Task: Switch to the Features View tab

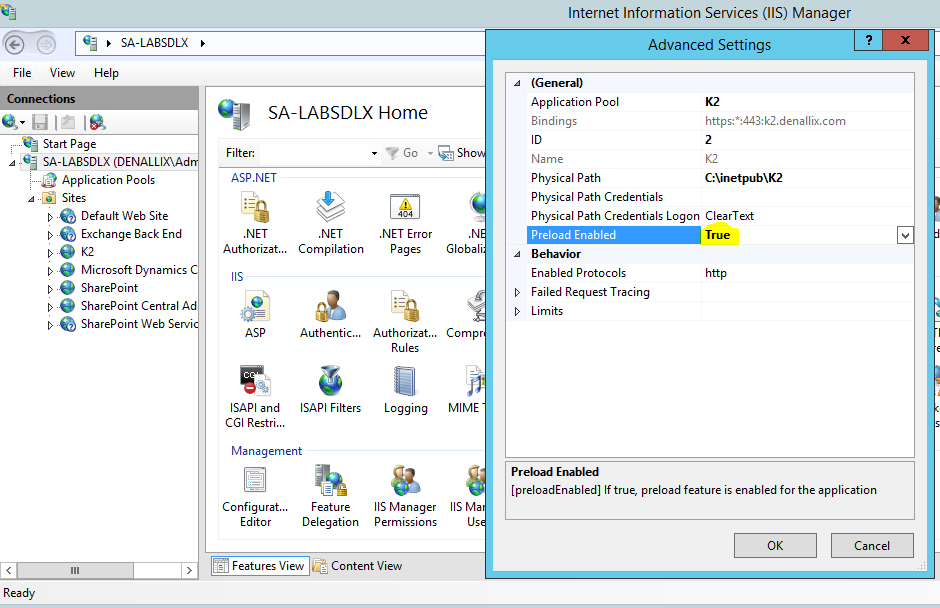Action: point(260,565)
